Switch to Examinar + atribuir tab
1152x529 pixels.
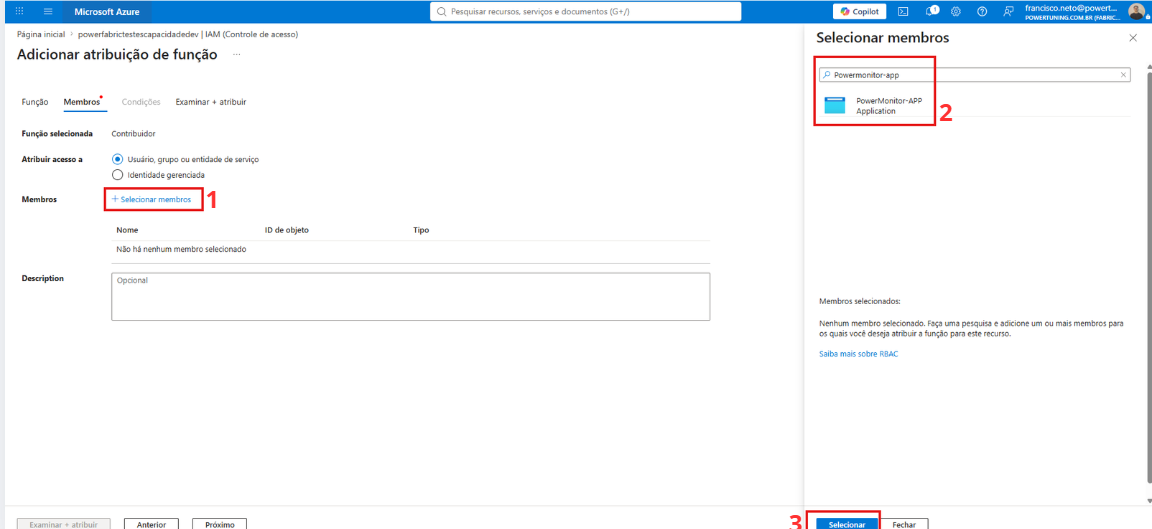click(211, 102)
